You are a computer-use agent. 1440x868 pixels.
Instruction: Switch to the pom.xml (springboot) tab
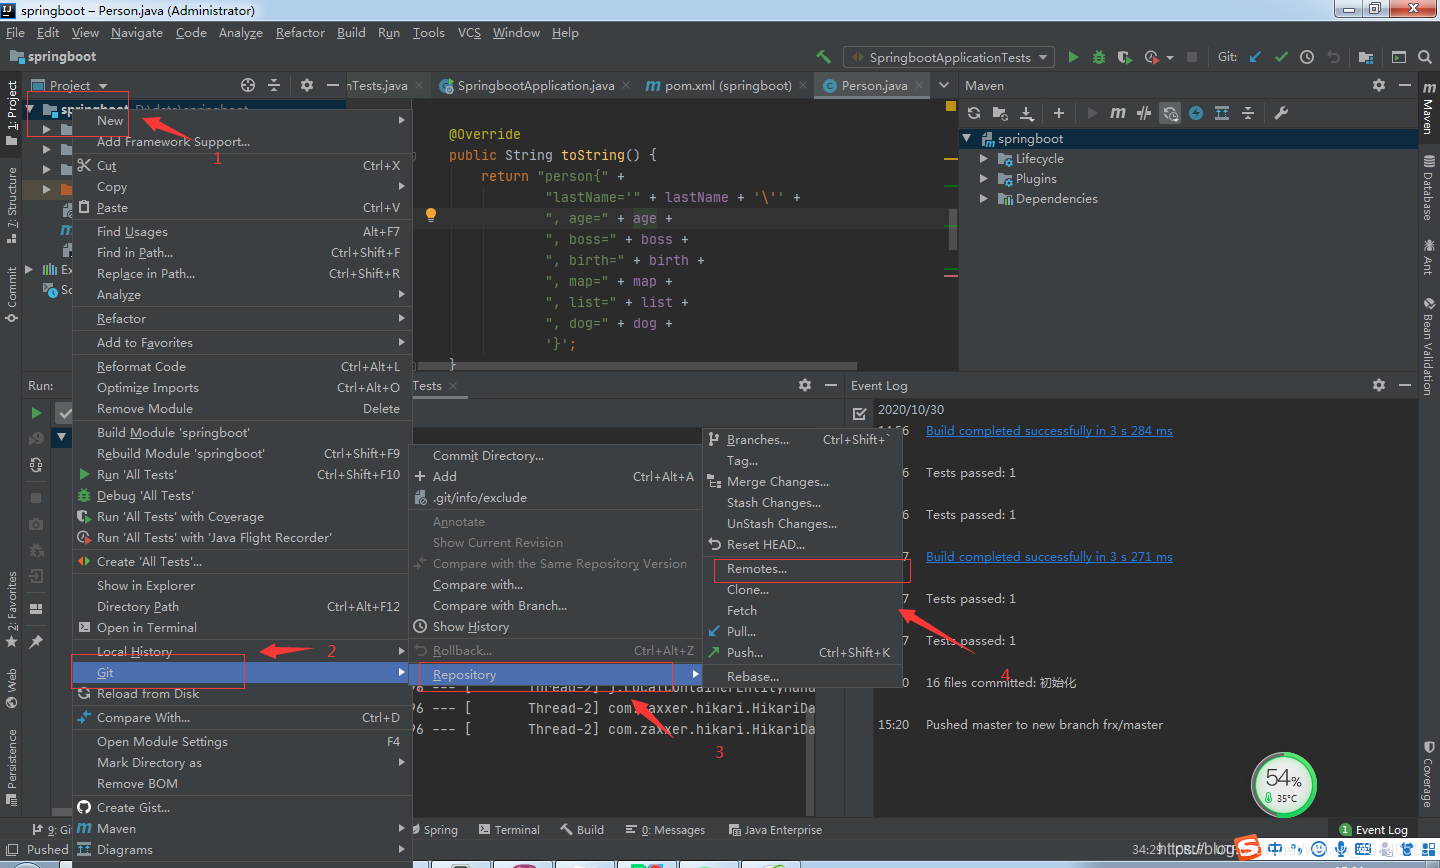point(727,85)
